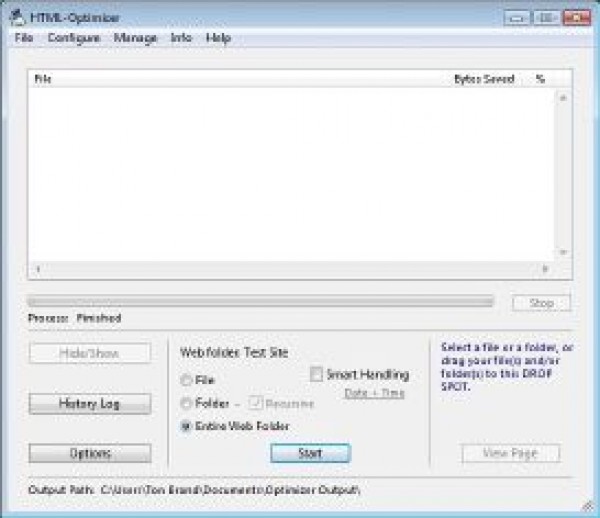Minimize the HTML-Optimizer window
The height and width of the screenshot is (518, 600).
click(x=517, y=18)
